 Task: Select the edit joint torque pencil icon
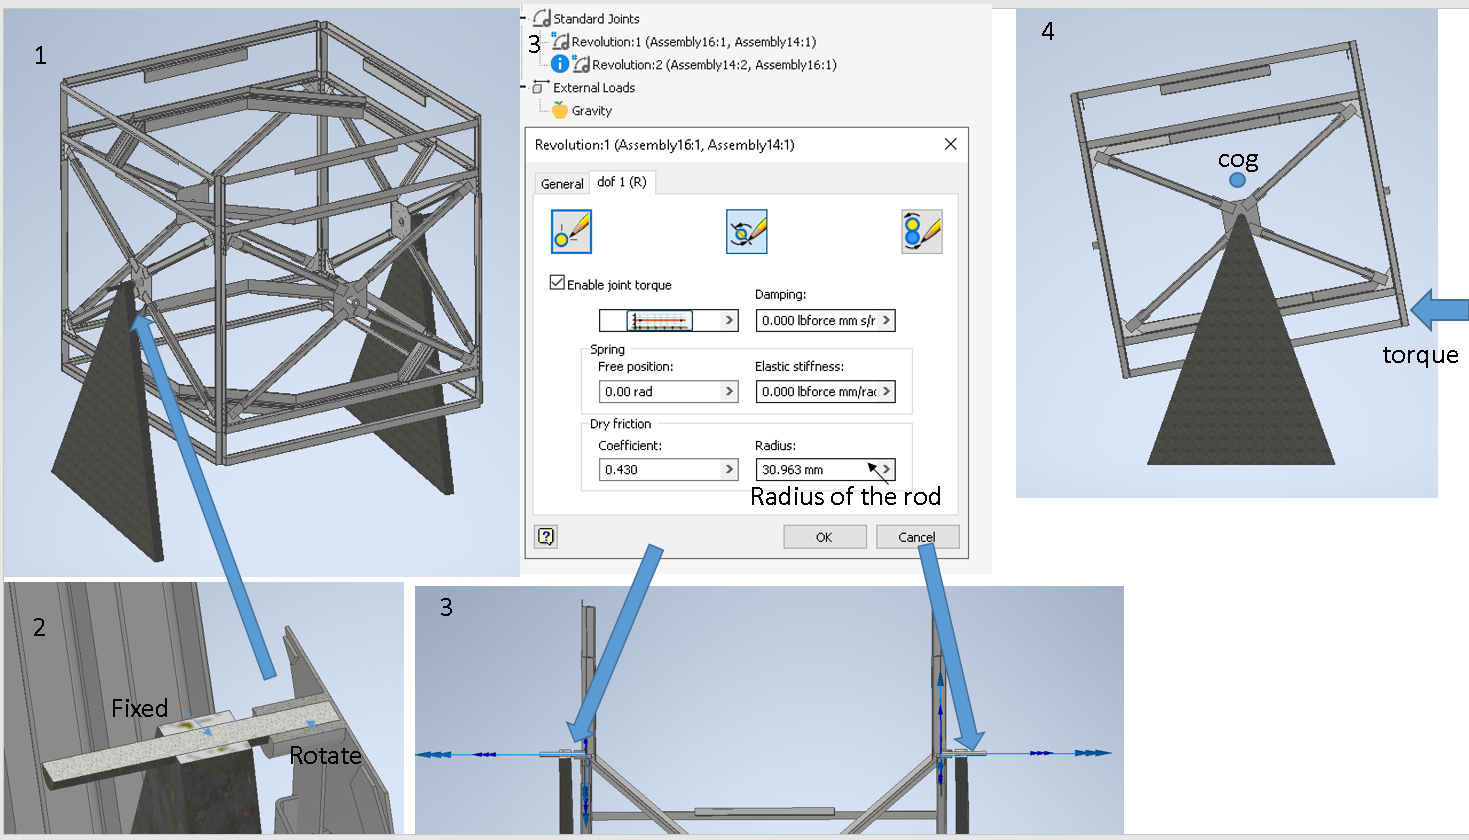click(570, 231)
